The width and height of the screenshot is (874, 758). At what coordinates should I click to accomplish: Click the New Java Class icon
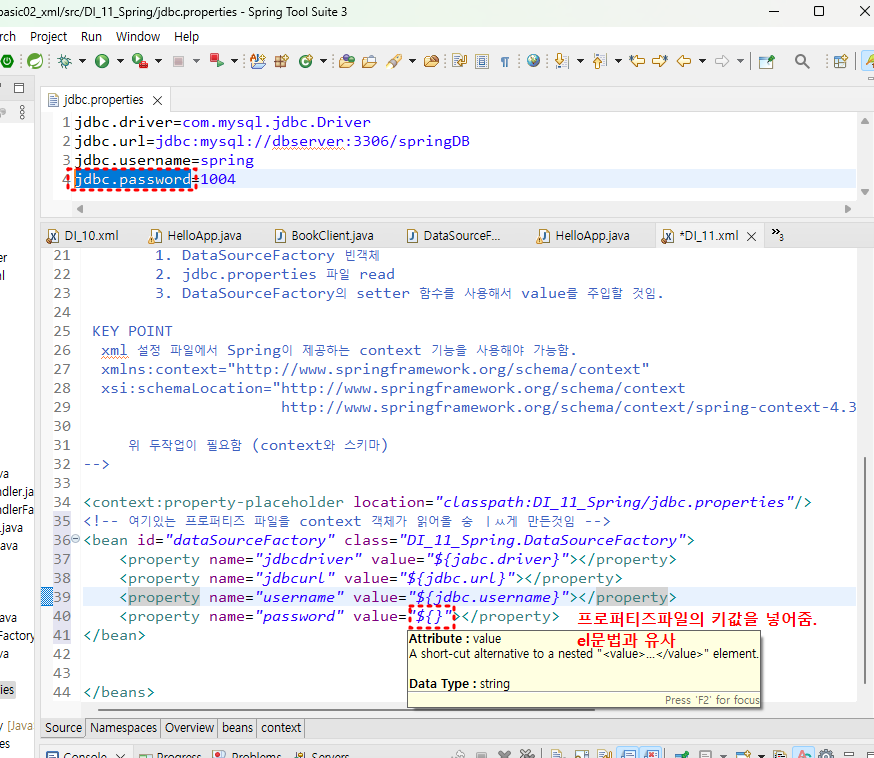pos(305,61)
